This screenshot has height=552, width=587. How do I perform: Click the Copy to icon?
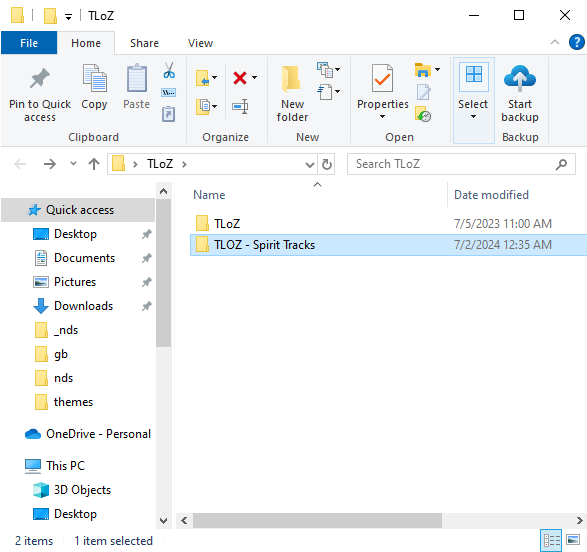[x=203, y=107]
